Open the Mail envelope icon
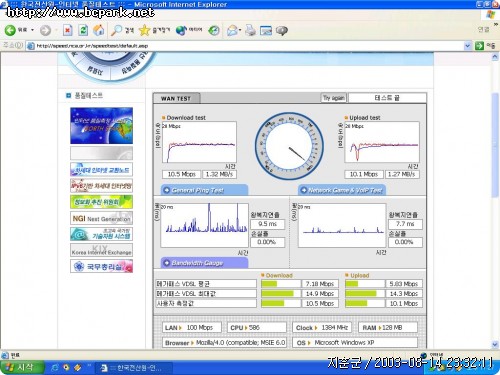 tap(232, 30)
